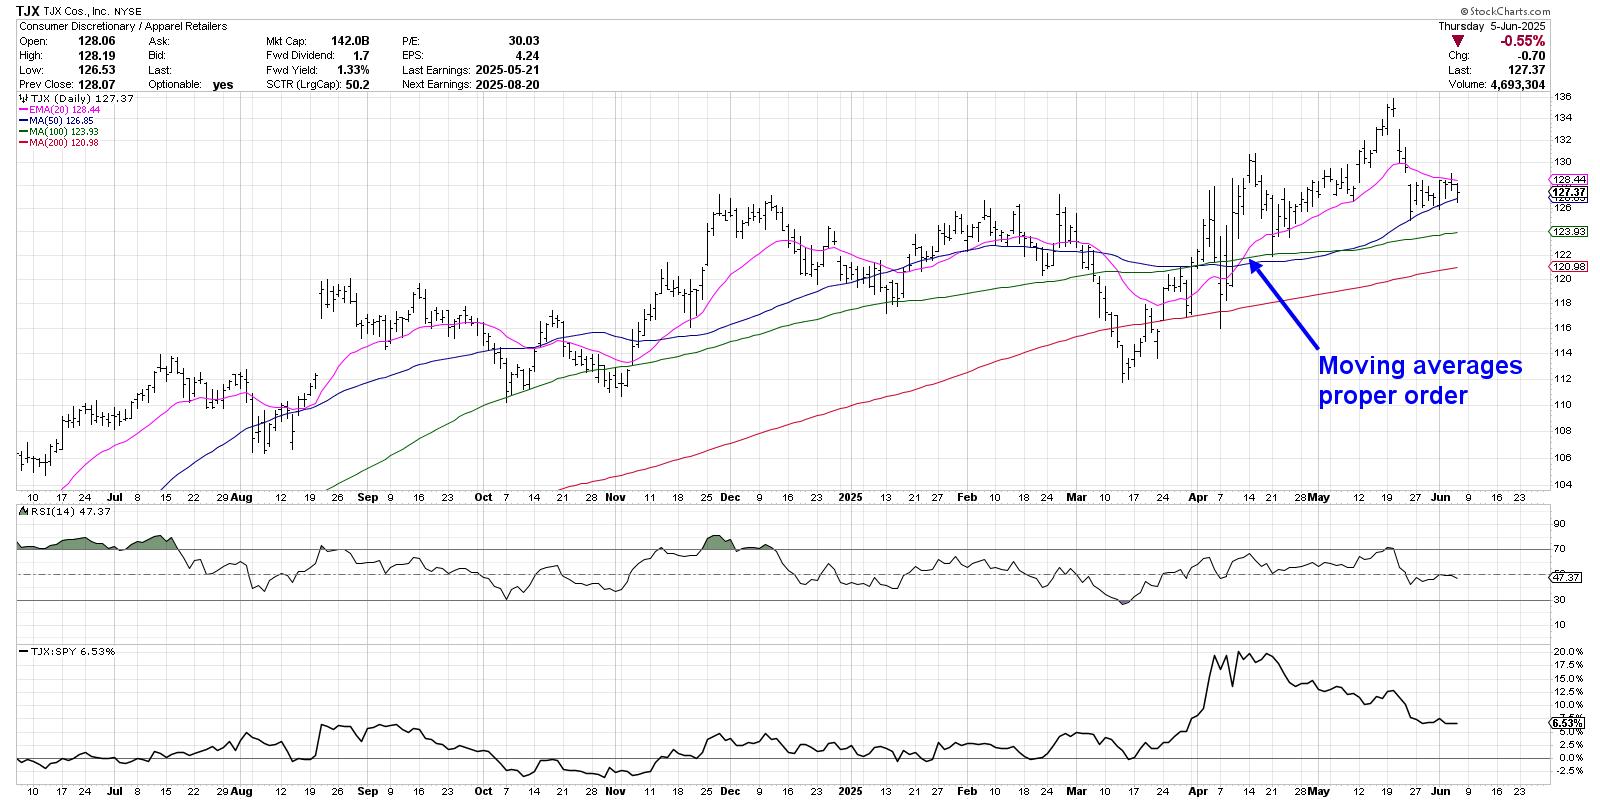Click the -0.55% percent change
Viewport: 1600px width, 800px height.
click(1523, 41)
